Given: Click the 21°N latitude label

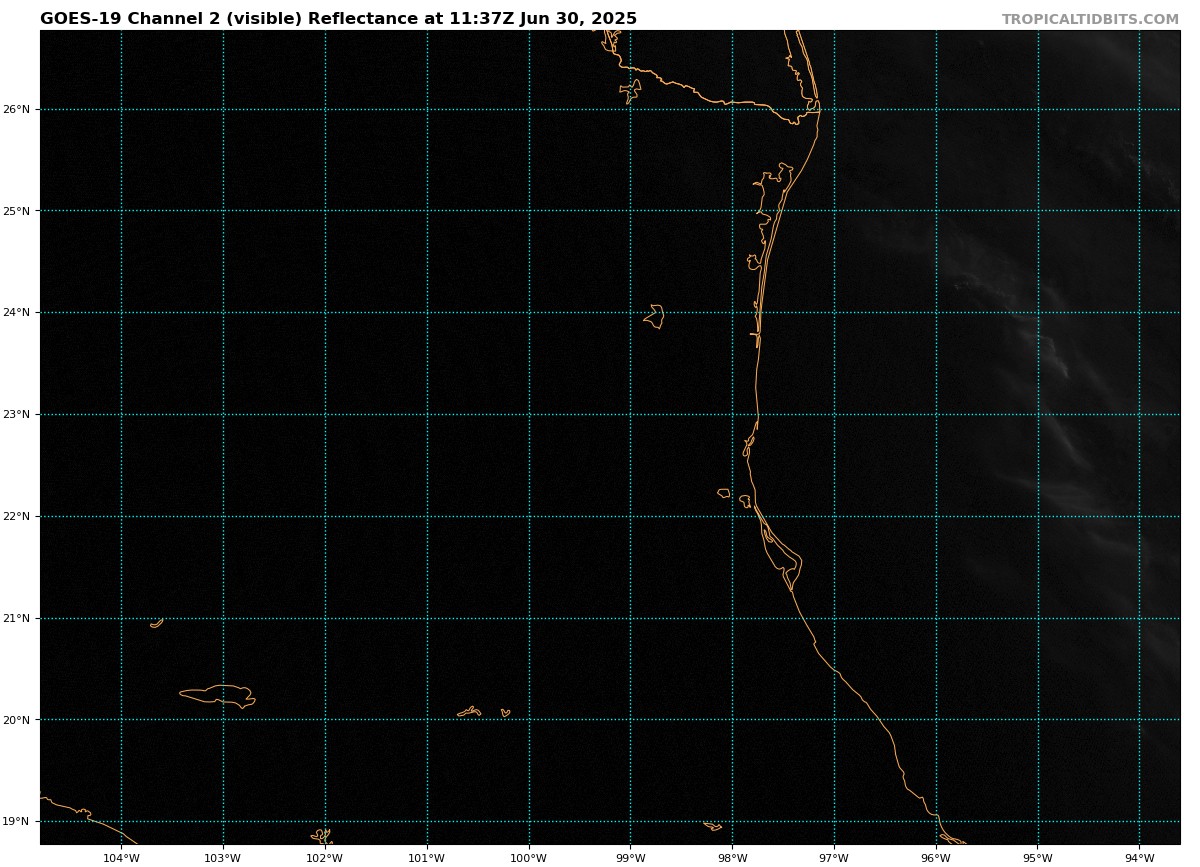Looking at the screenshot, I should point(17,618).
